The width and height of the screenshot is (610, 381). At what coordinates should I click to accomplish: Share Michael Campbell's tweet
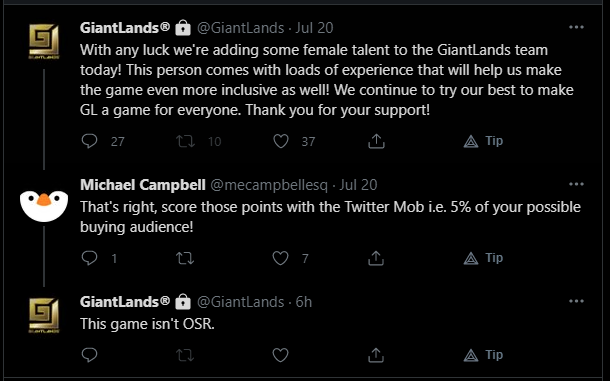[x=376, y=258]
